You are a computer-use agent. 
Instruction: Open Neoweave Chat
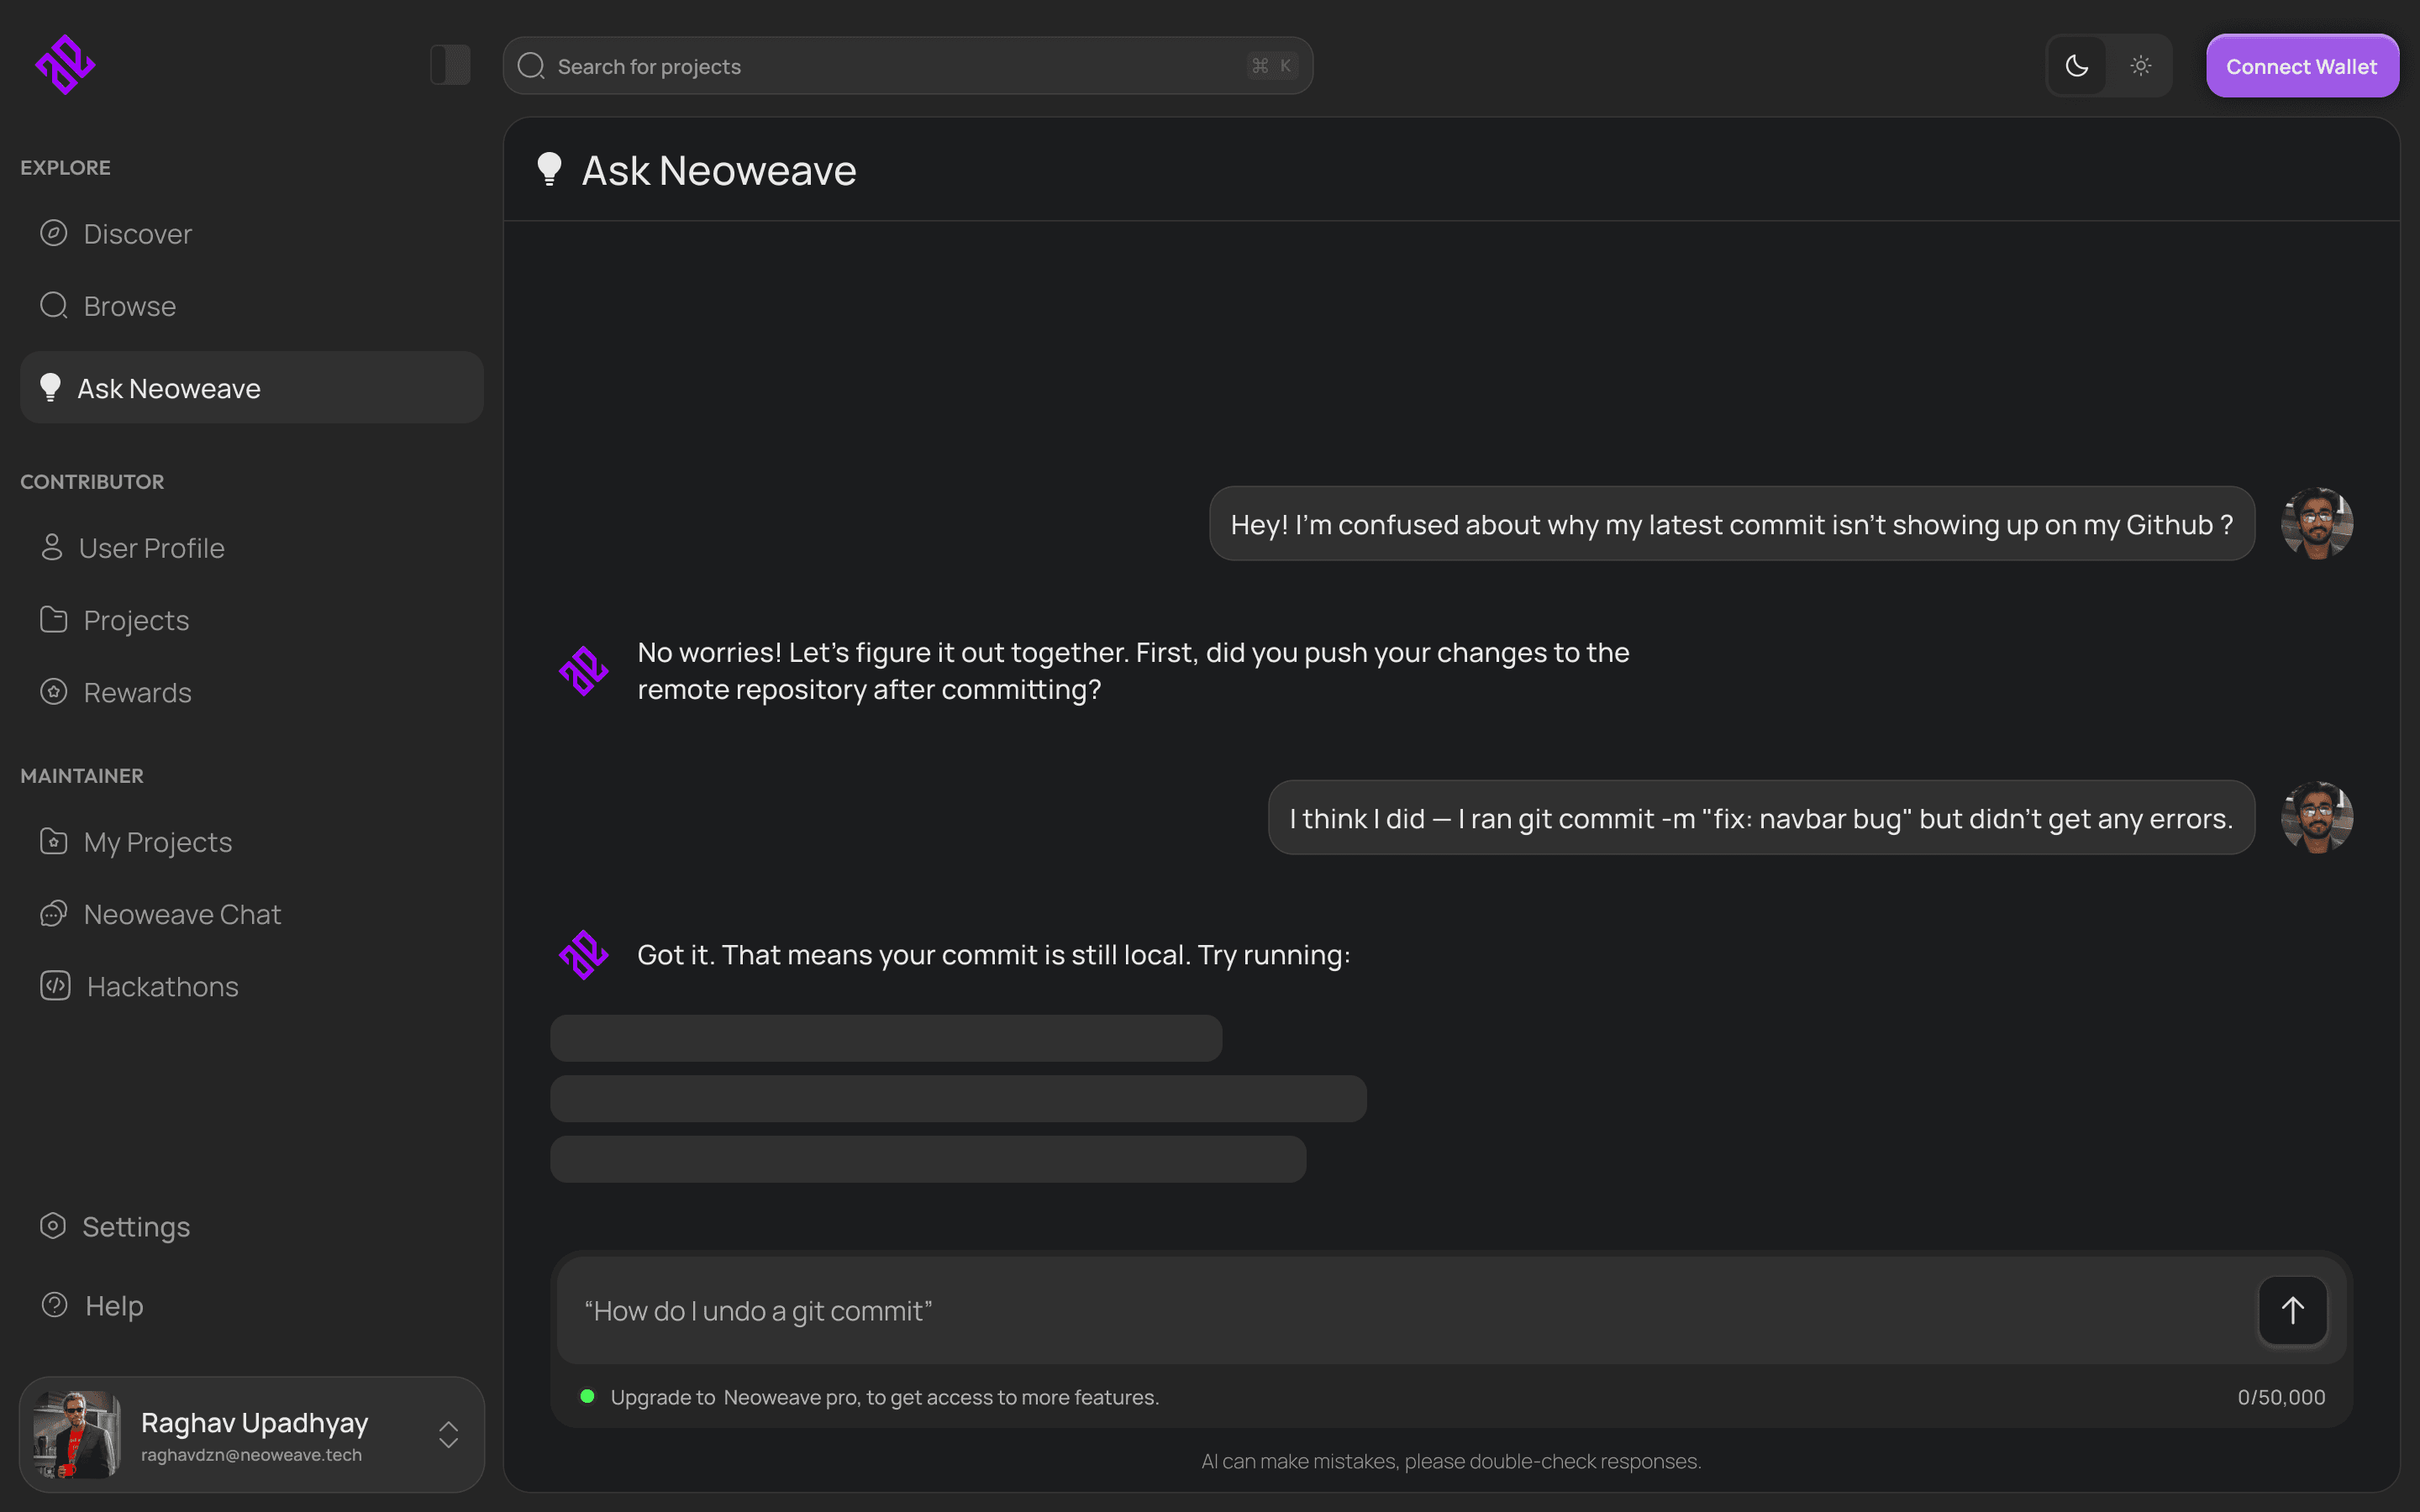coord(182,914)
